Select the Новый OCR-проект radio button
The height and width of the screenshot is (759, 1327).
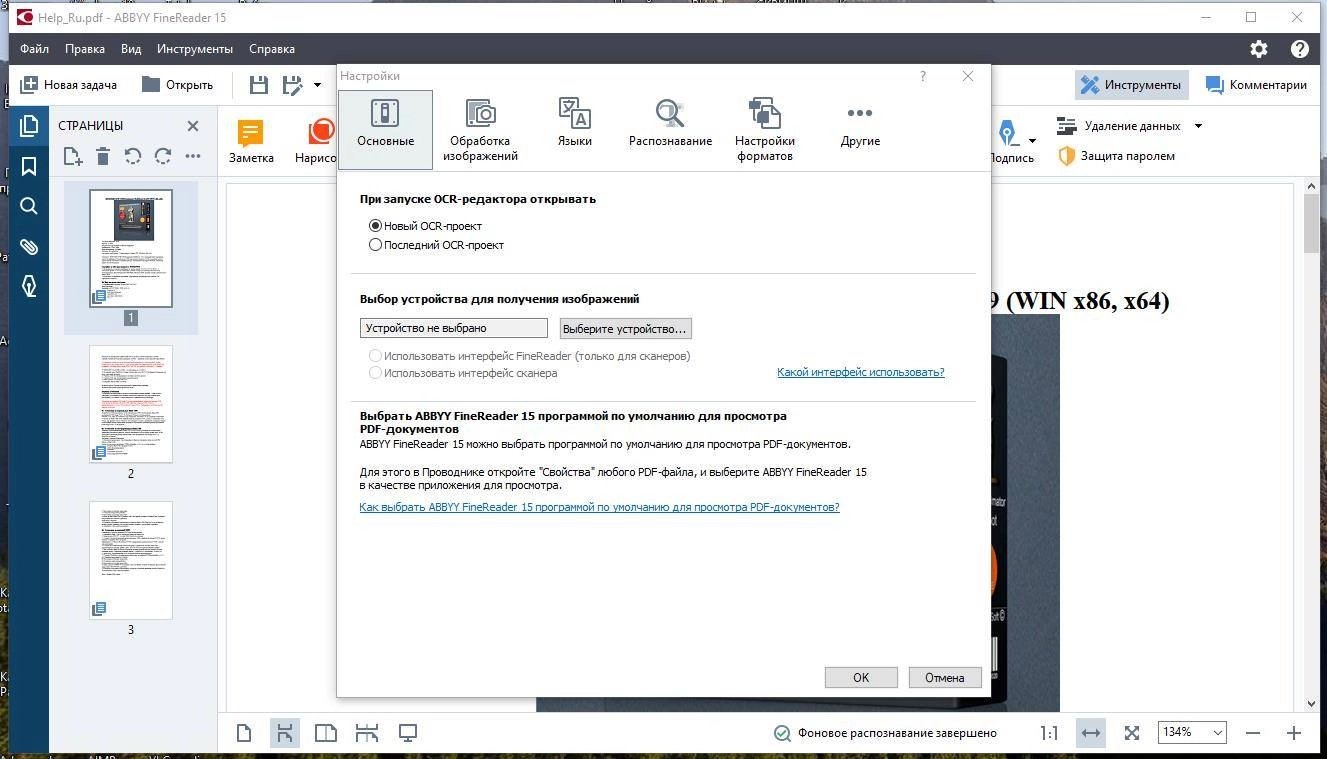[x=426, y=226]
